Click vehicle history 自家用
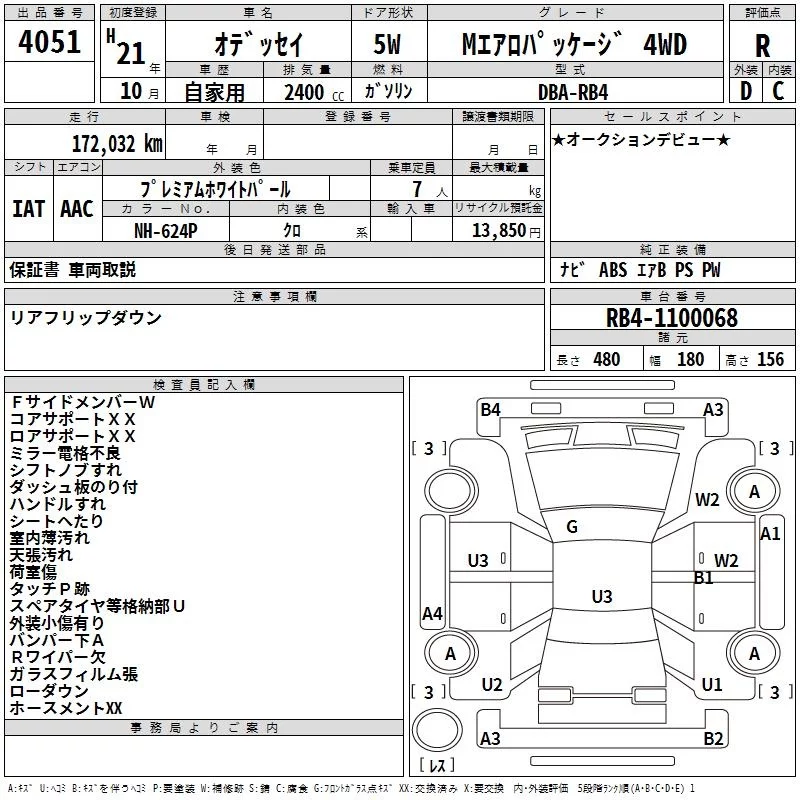Image resolution: width=800 pixels, height=800 pixels. [x=214, y=92]
